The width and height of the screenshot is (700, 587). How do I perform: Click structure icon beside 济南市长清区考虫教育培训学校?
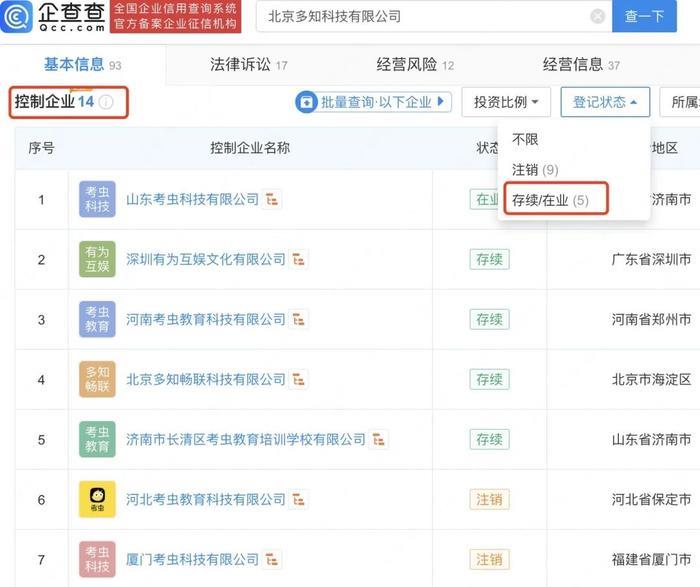click(379, 440)
